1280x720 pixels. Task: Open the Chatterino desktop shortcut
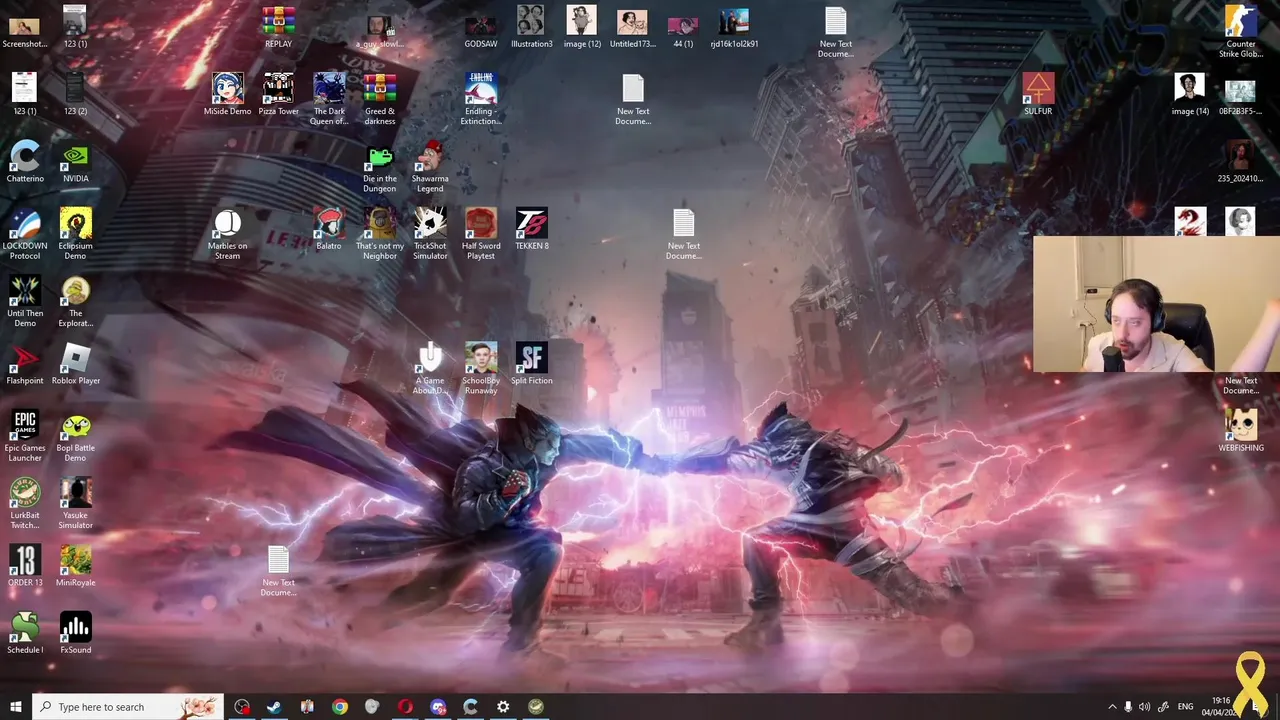pyautogui.click(x=25, y=162)
